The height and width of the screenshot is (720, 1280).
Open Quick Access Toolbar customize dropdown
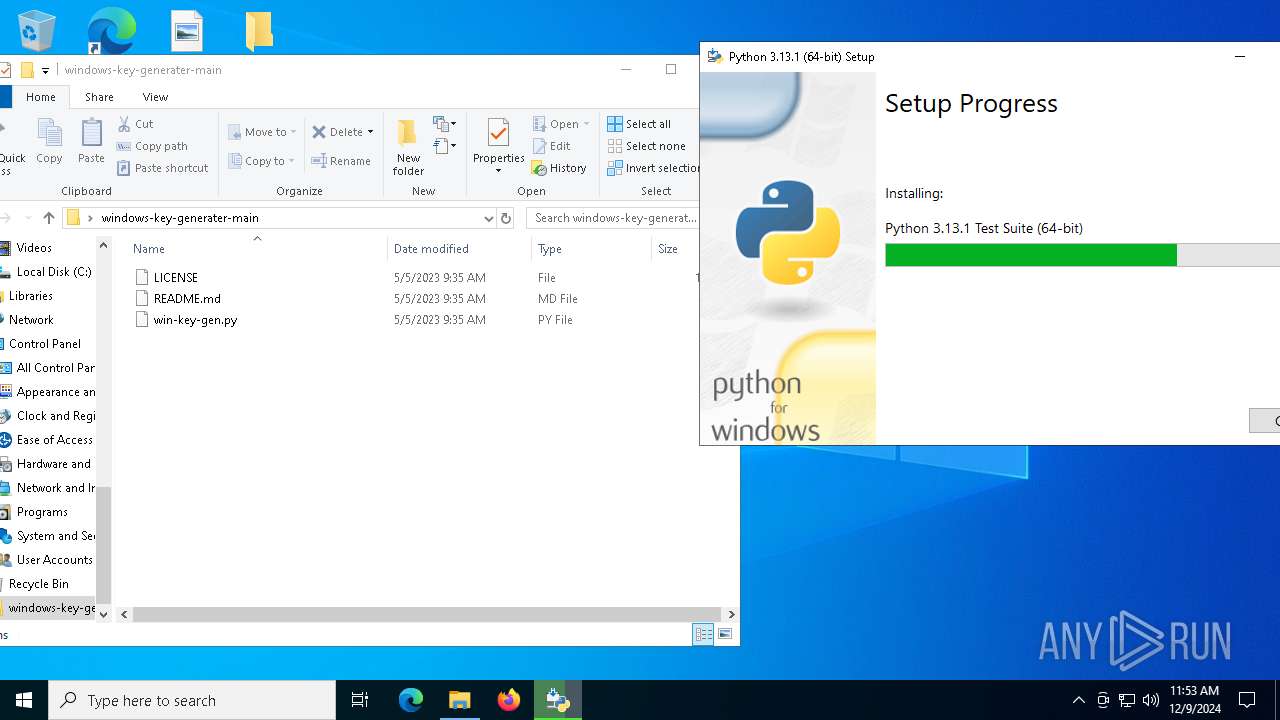pos(45,70)
